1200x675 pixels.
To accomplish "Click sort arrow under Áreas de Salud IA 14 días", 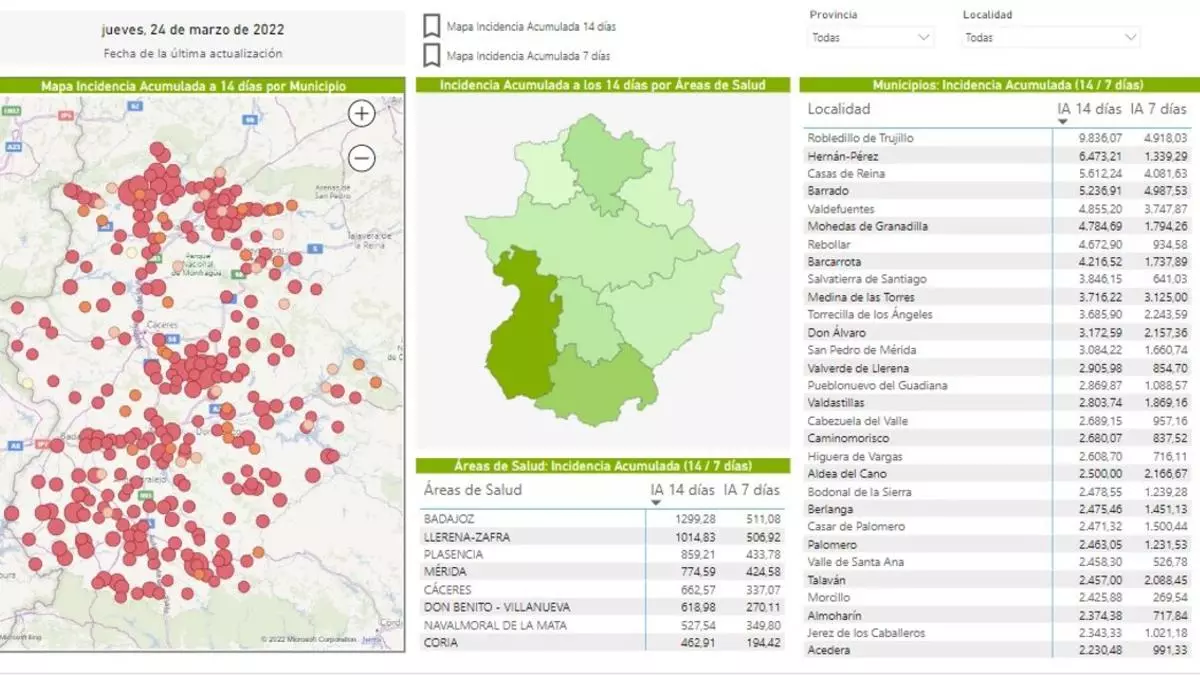I will 656,503.
